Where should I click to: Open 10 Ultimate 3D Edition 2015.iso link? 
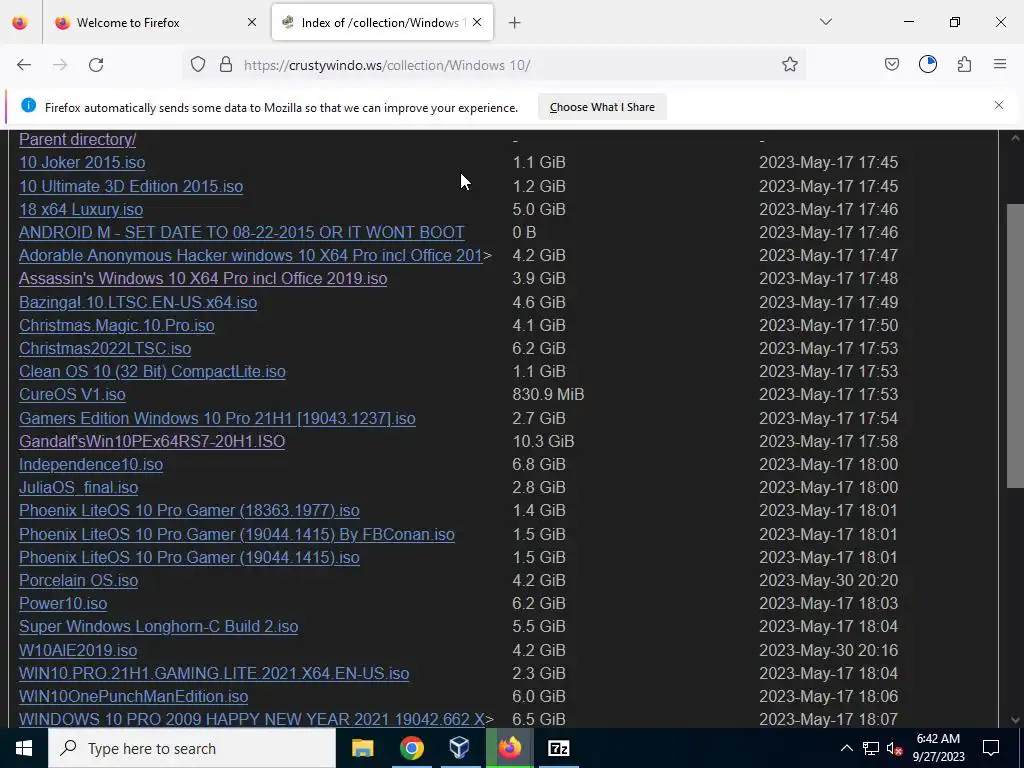point(131,186)
